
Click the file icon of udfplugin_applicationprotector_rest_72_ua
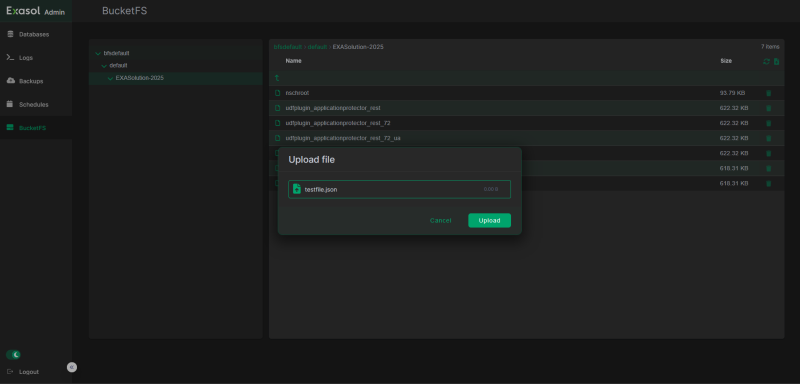(x=278, y=138)
